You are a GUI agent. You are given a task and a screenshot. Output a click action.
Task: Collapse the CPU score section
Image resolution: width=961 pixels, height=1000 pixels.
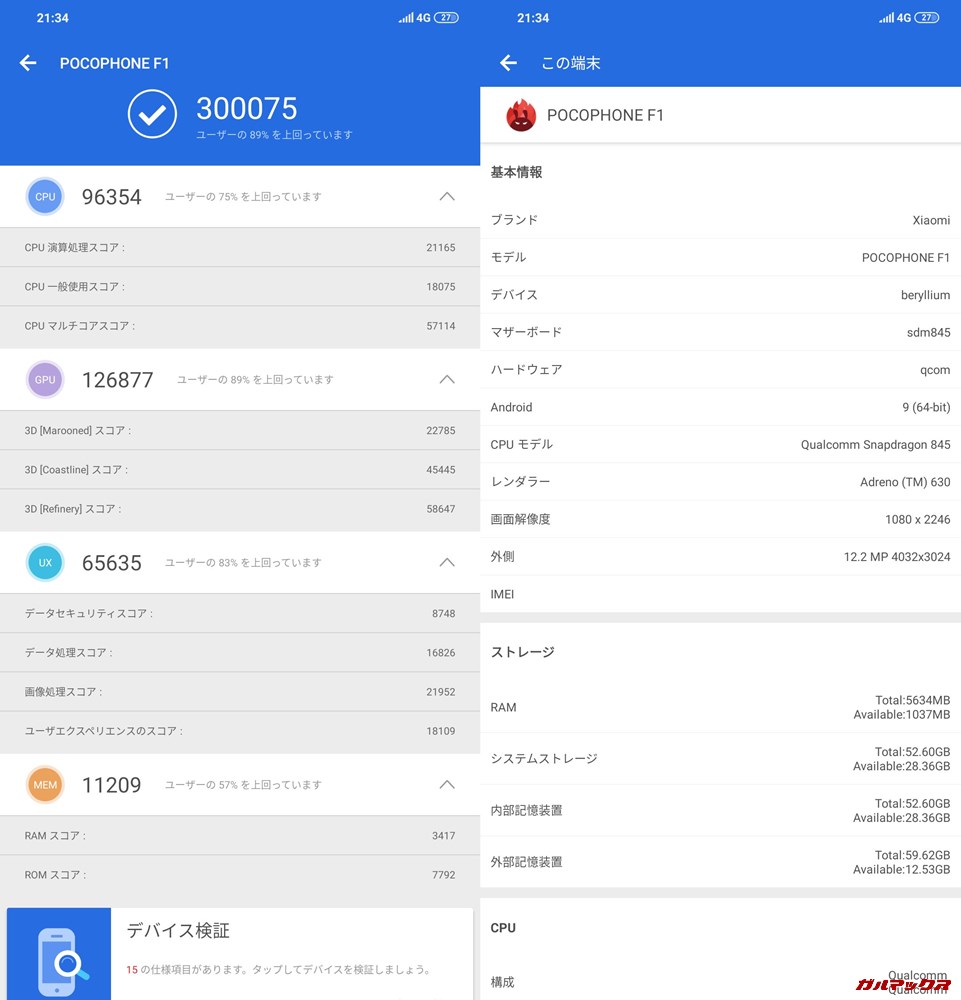point(447,196)
